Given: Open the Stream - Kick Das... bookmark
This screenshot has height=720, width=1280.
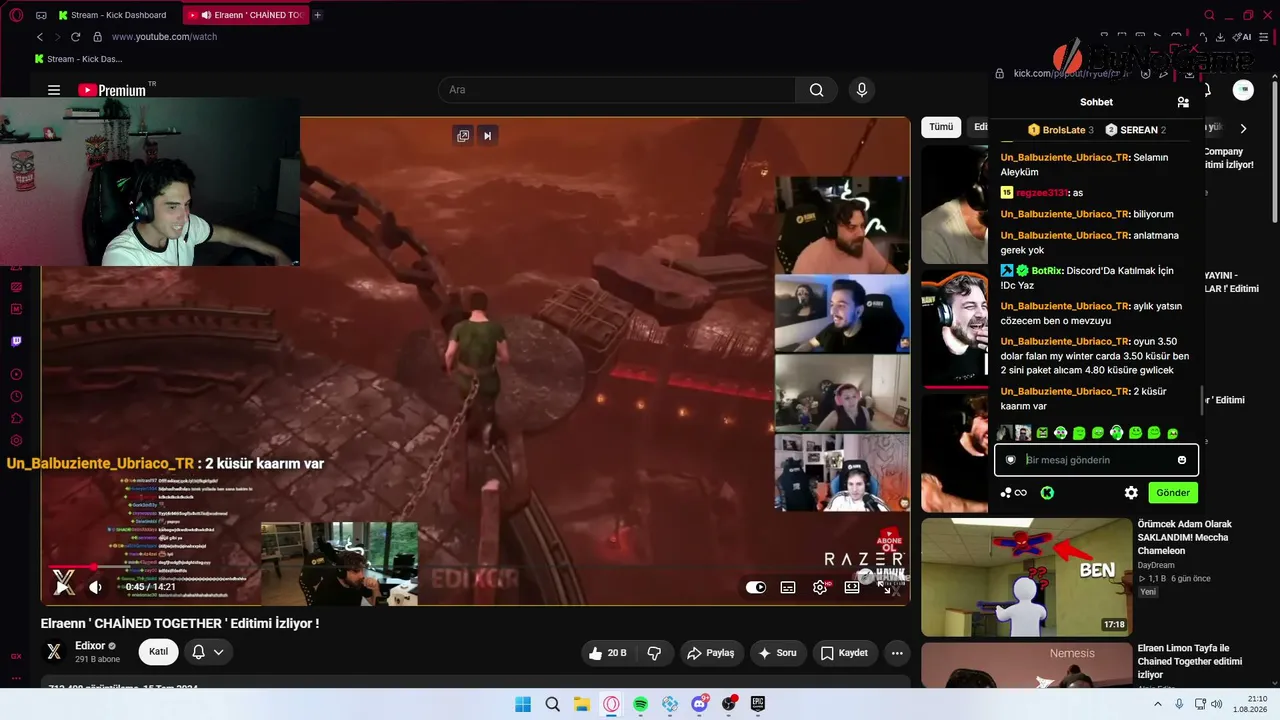Looking at the screenshot, I should (78, 59).
